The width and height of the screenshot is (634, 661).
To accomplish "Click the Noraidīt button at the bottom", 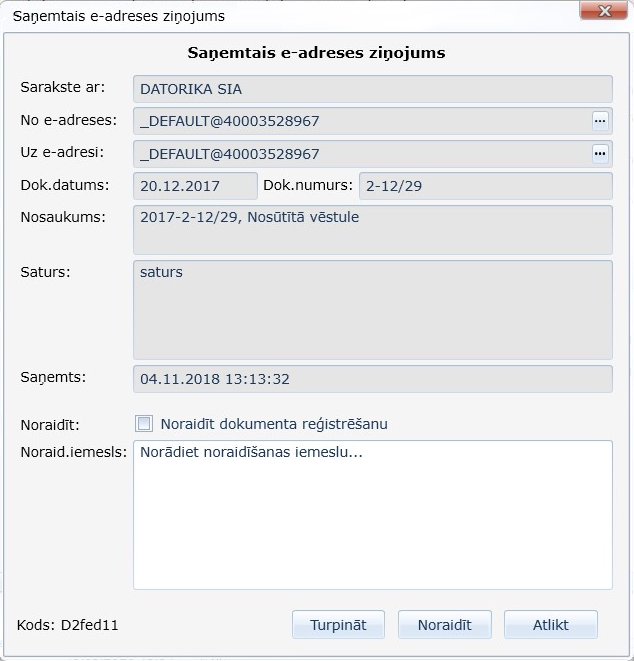I will click(444, 625).
